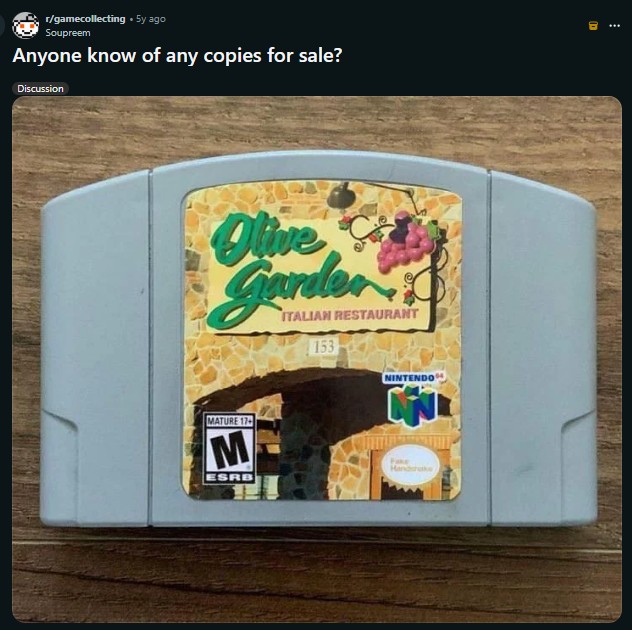Open the "Anyone know of any copies" post title
This screenshot has height=630, width=632.
177,56
